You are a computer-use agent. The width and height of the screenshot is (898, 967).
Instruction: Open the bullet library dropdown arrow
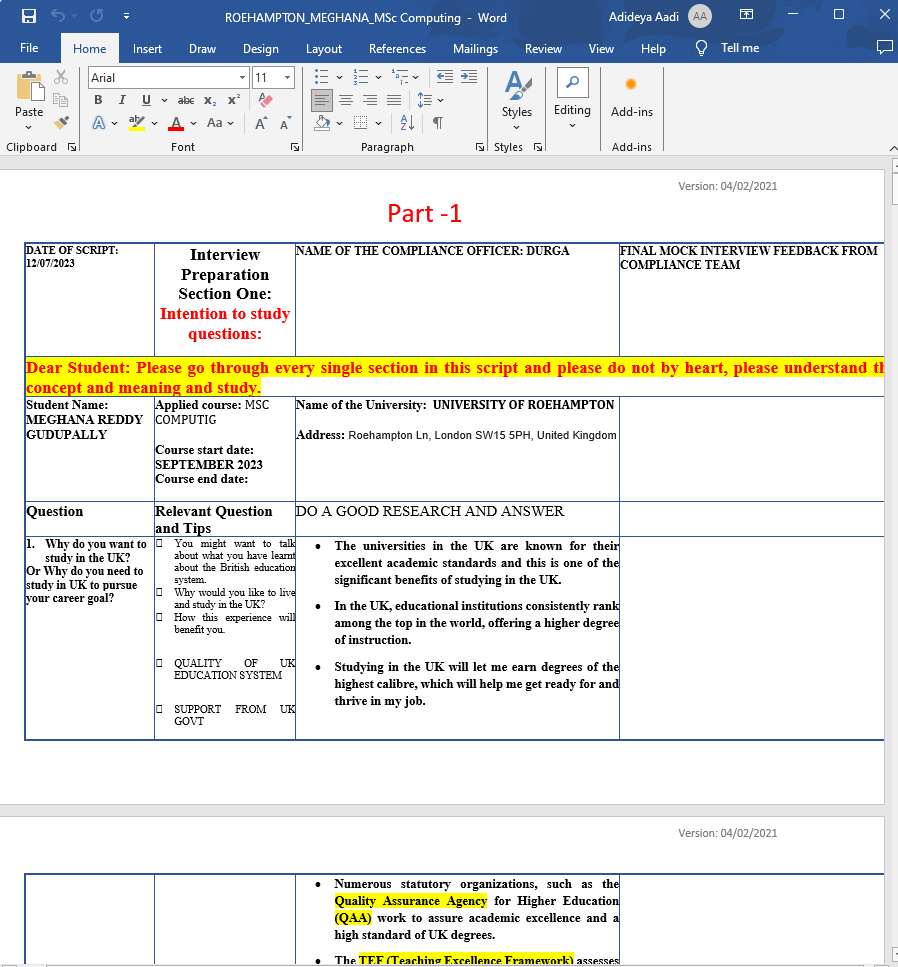click(x=339, y=77)
